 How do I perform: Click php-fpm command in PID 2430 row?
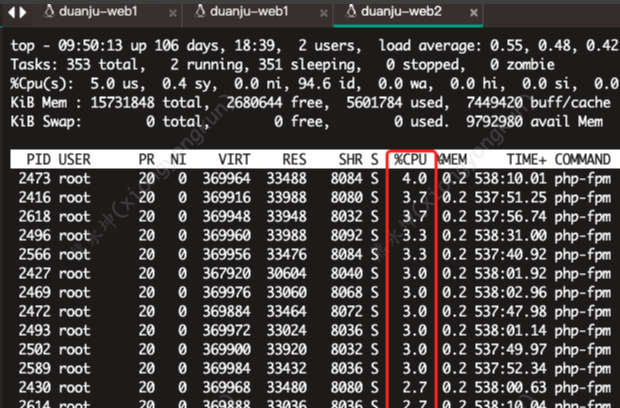(582, 388)
